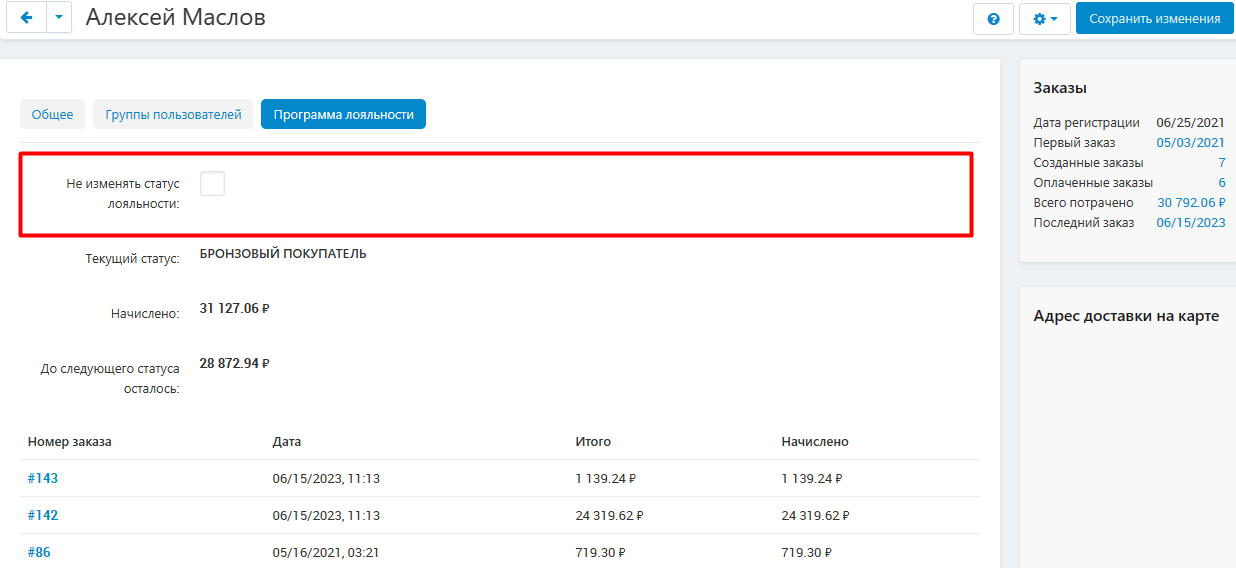Open total spent 30 792.06 ₽ link
Viewport: 1236px width, 568px height.
(1191, 202)
